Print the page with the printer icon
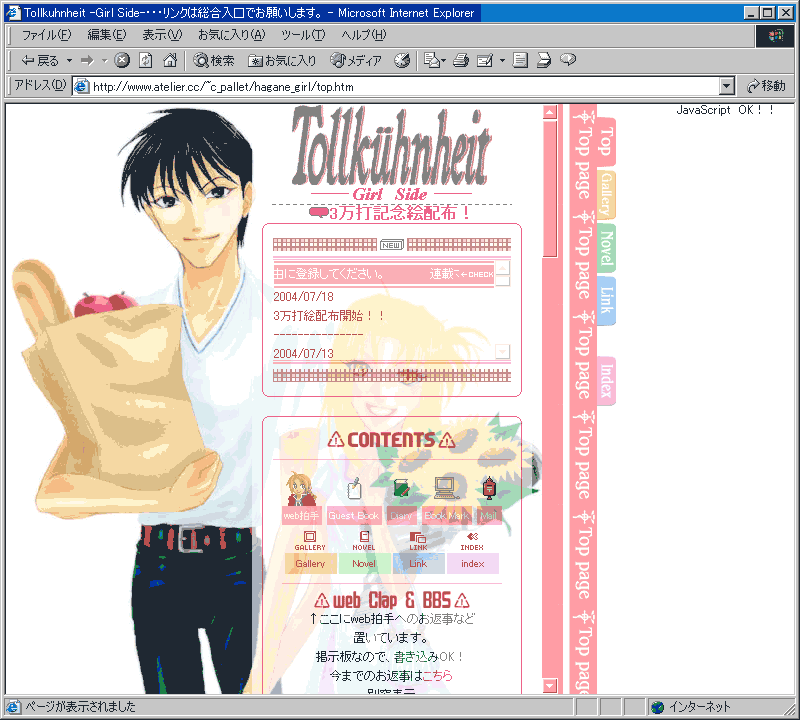This screenshot has width=800, height=720. [x=461, y=61]
